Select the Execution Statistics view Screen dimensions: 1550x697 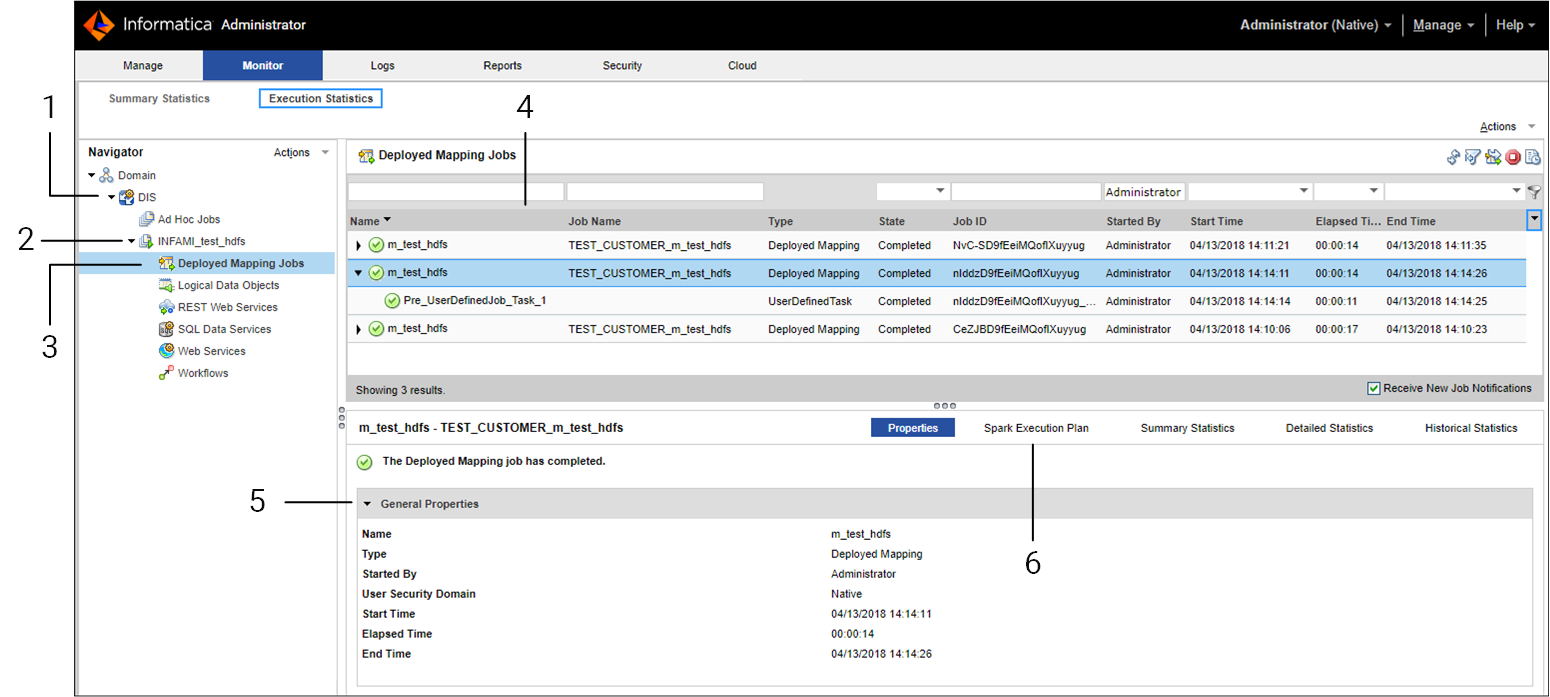point(321,99)
